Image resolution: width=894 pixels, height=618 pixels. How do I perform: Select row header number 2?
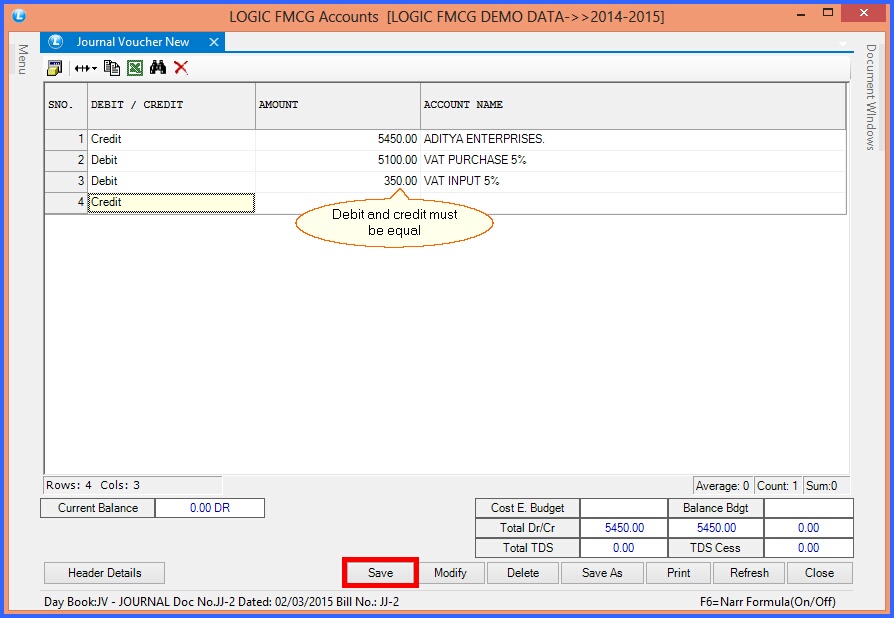(x=66, y=160)
